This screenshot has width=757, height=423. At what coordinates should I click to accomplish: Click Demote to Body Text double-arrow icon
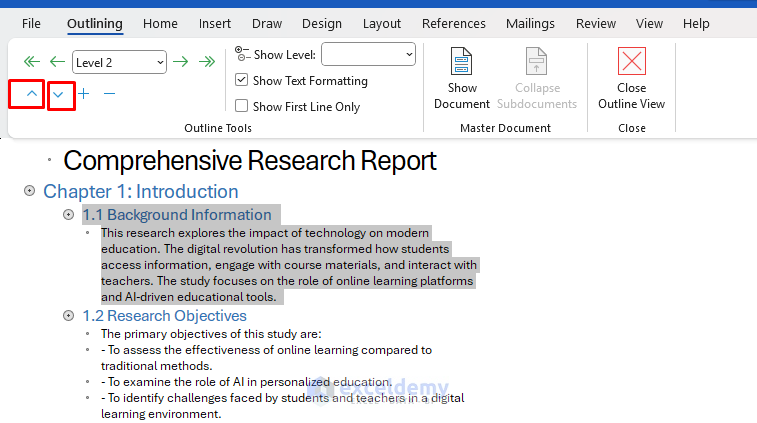click(207, 62)
